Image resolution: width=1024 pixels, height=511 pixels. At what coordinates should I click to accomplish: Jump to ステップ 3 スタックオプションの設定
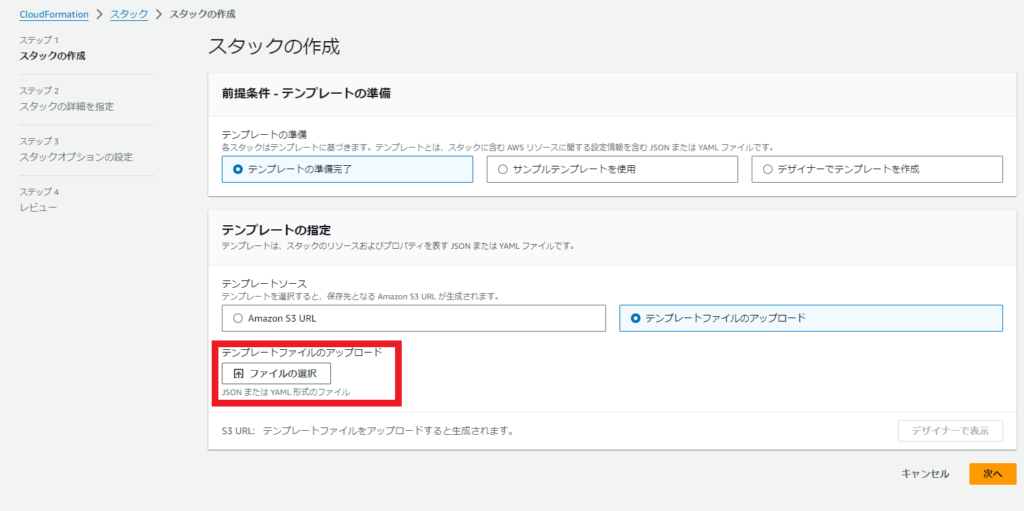tap(76, 157)
